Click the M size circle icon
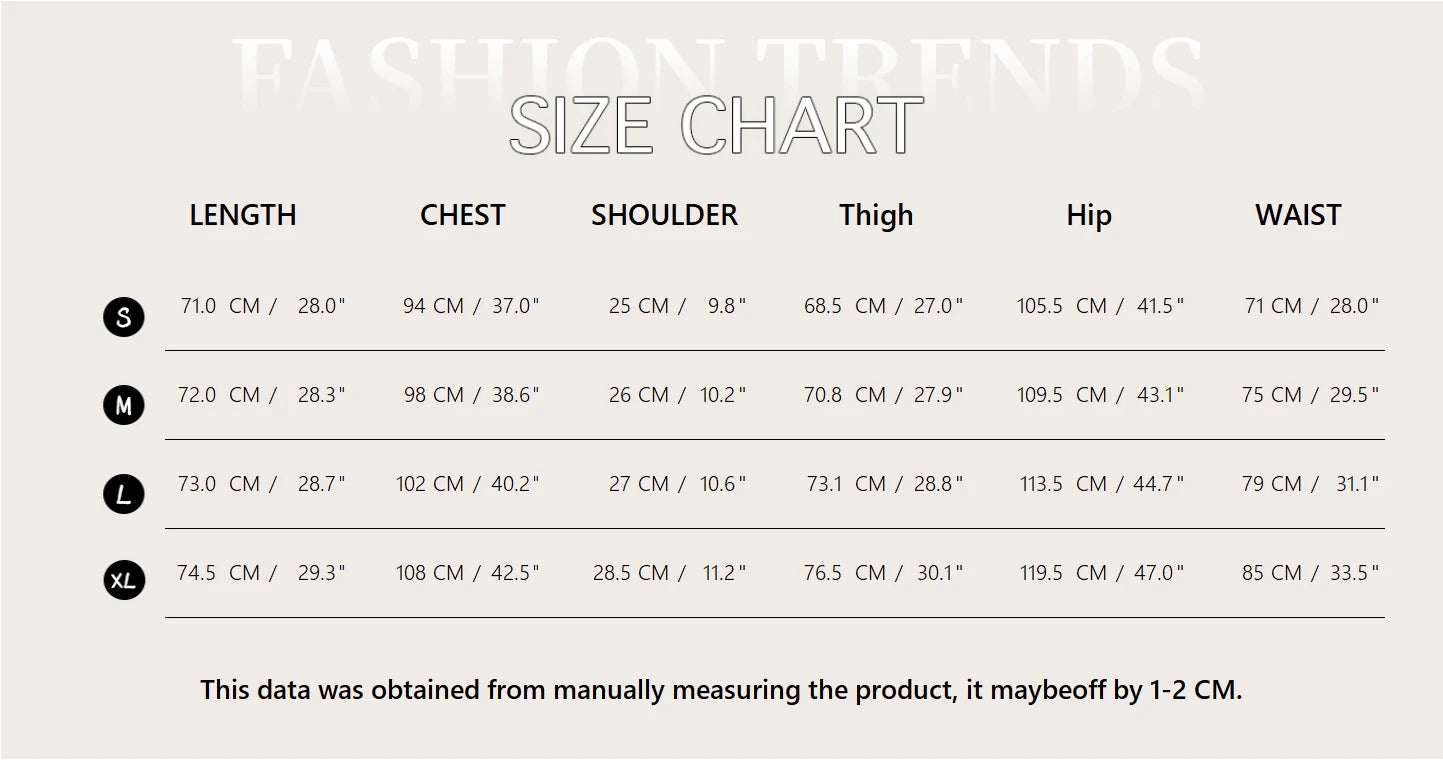This screenshot has width=1443, height=760. [x=124, y=405]
